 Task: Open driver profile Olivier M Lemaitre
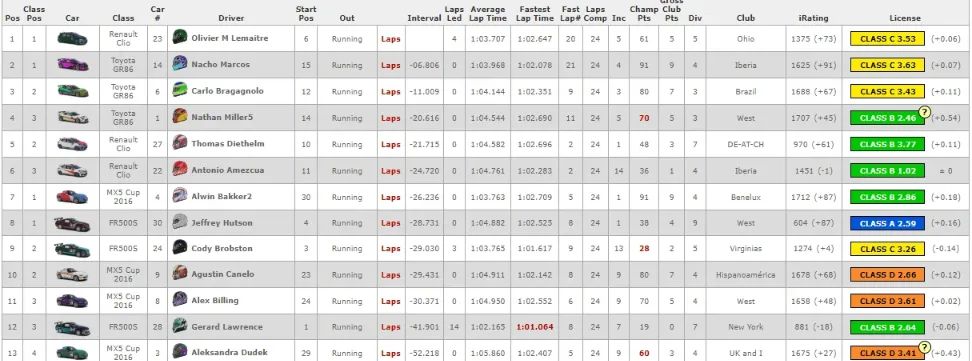pos(229,38)
